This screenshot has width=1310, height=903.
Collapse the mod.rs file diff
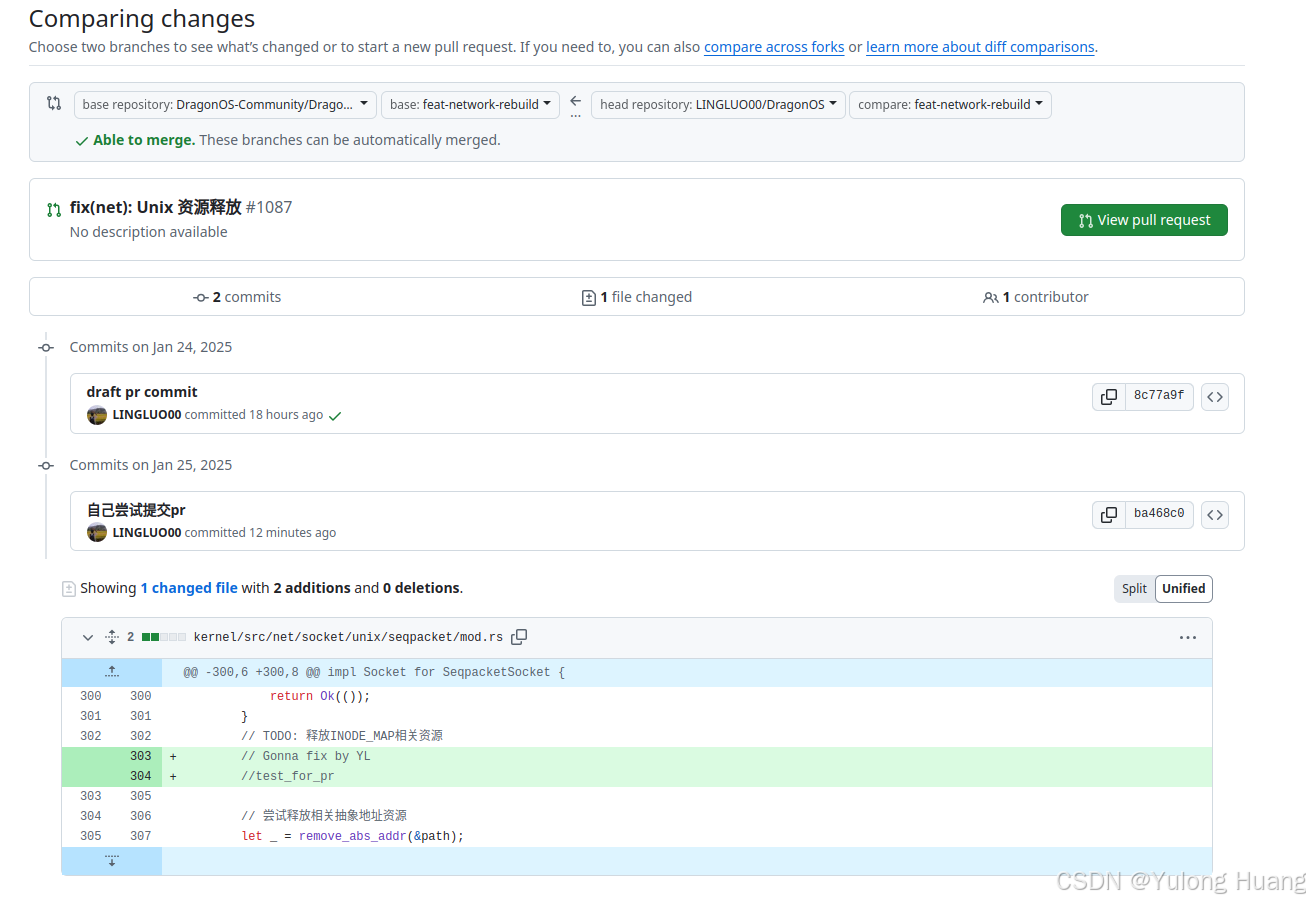click(x=87, y=637)
